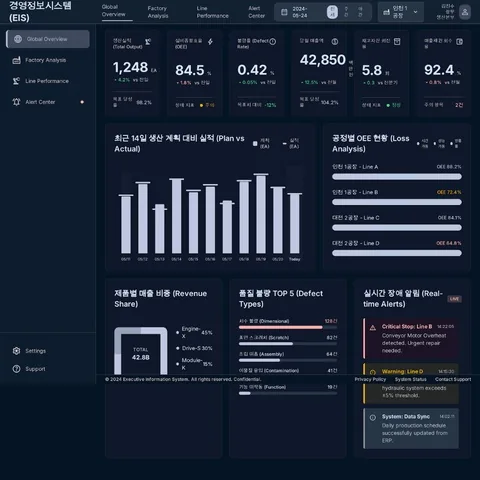The height and width of the screenshot is (480, 480).
Task: Click the lightning bolt icon on OEE card
Action: [x=210, y=42]
